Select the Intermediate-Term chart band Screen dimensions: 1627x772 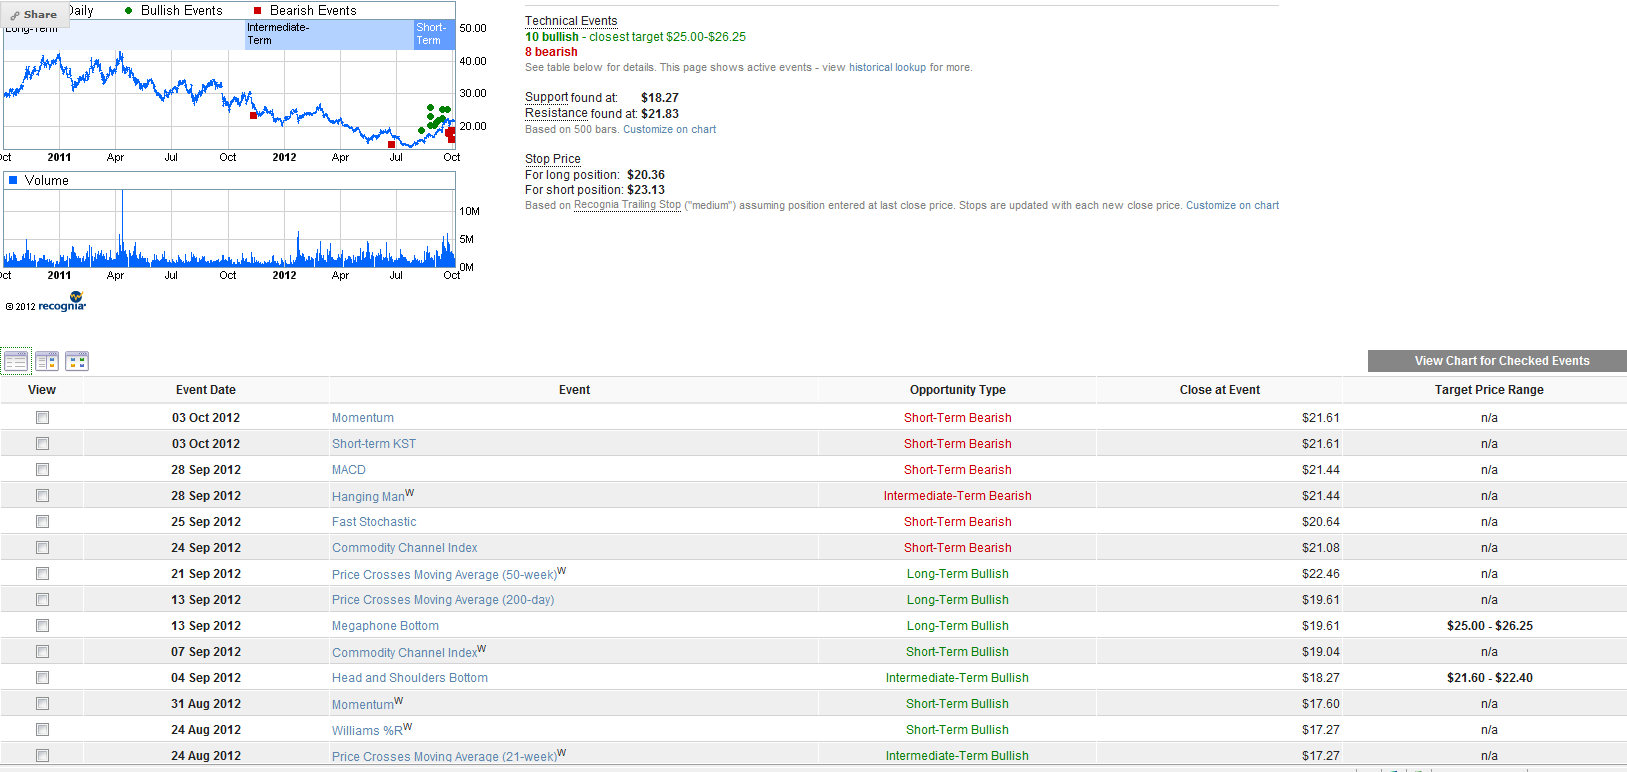329,34
